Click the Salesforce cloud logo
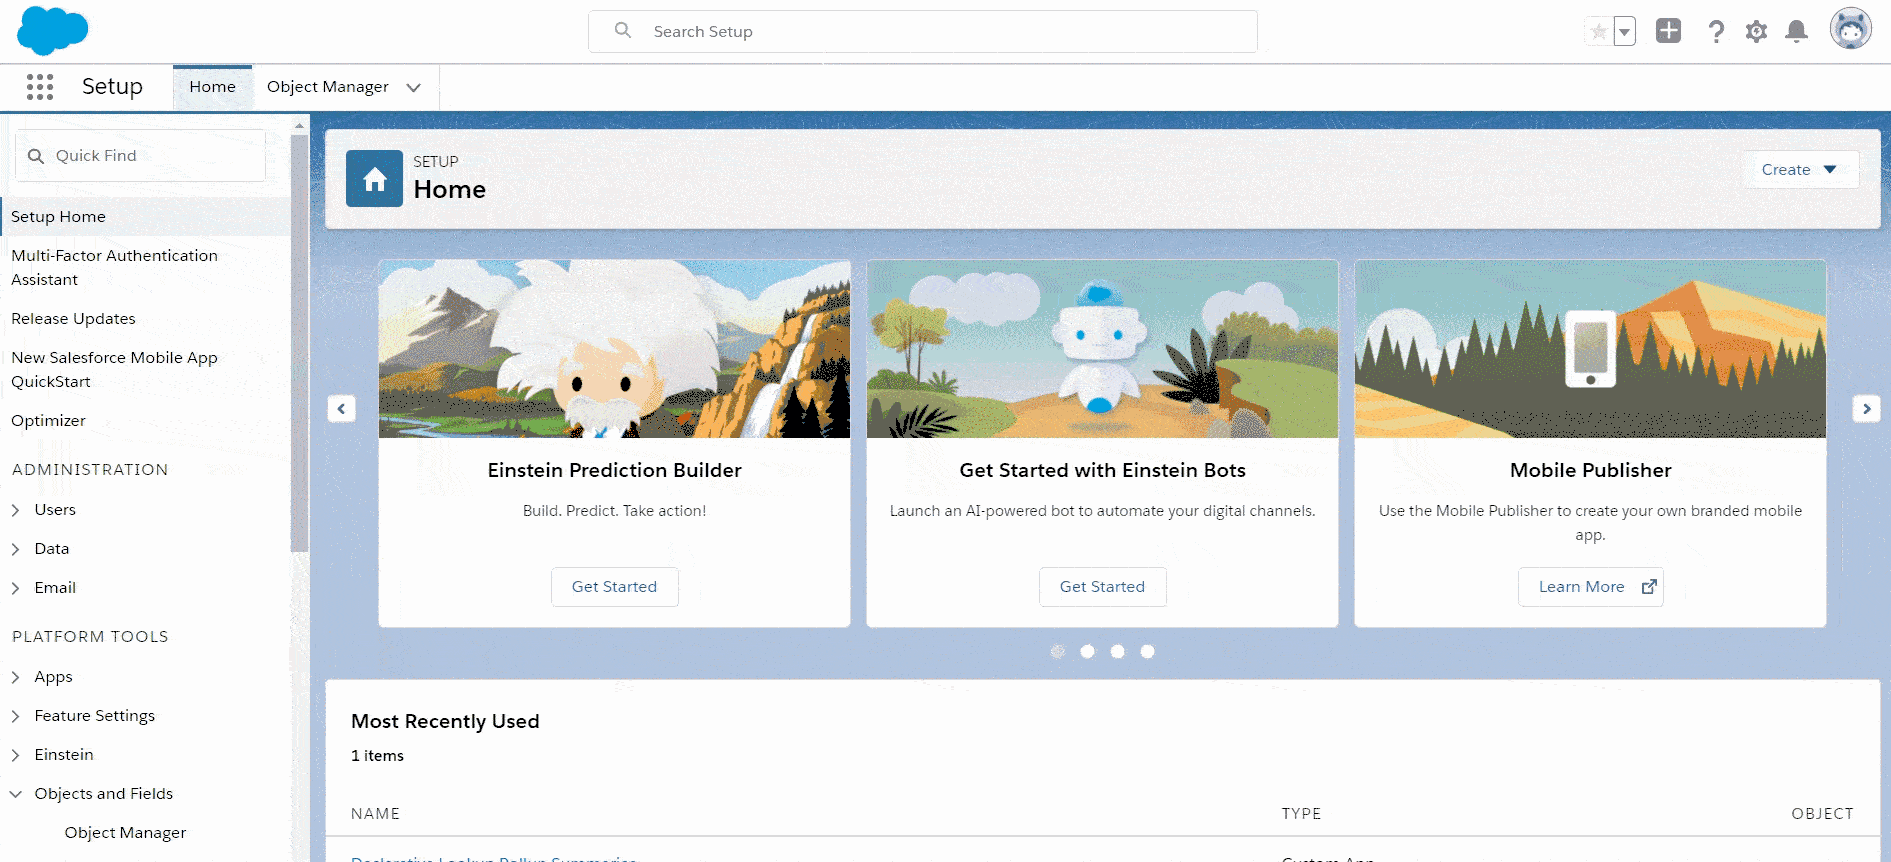Screen dimensions: 1891x862 [x=53, y=30]
